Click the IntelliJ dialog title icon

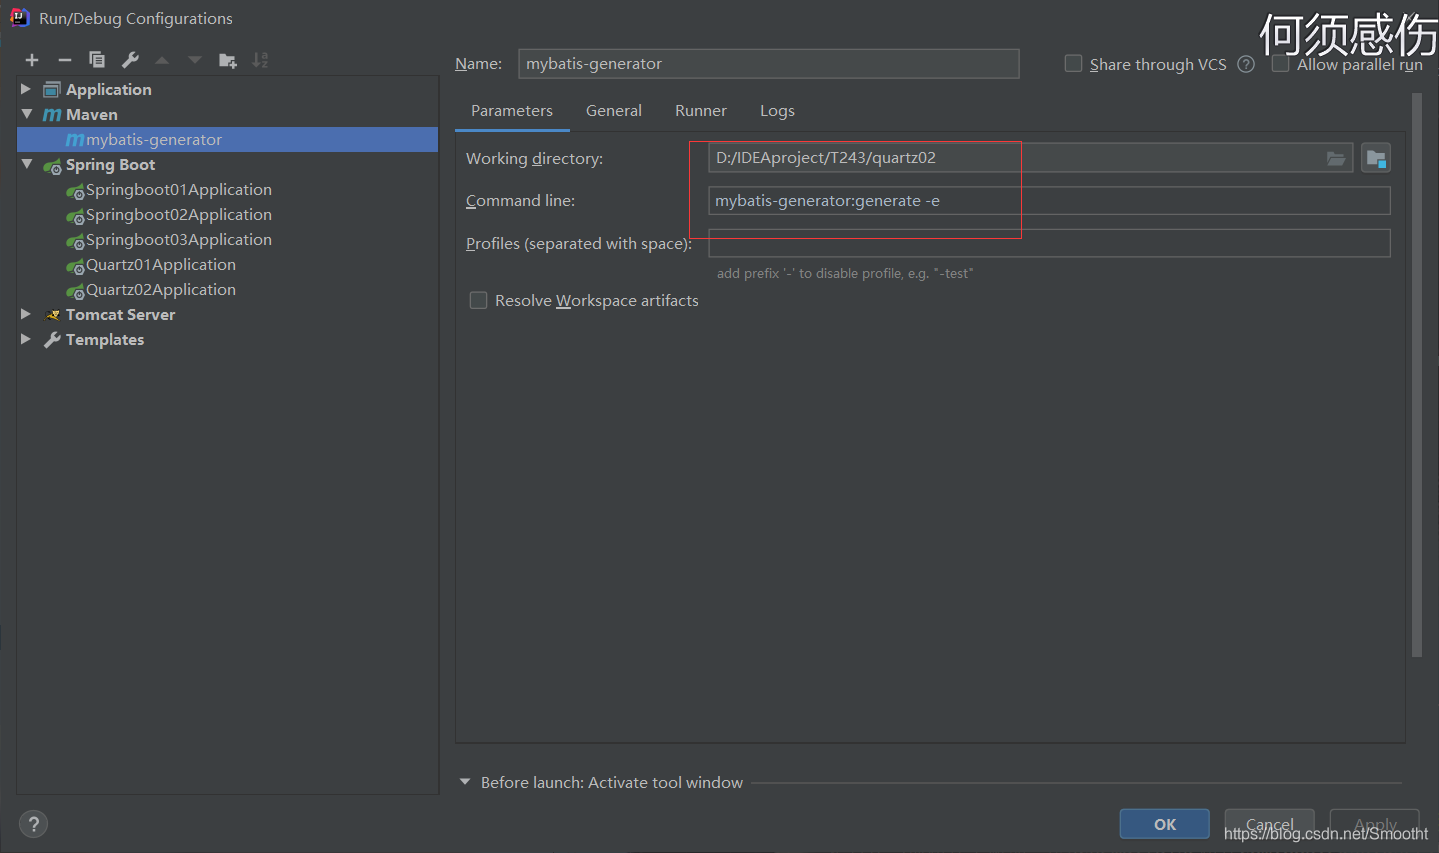click(x=19, y=18)
